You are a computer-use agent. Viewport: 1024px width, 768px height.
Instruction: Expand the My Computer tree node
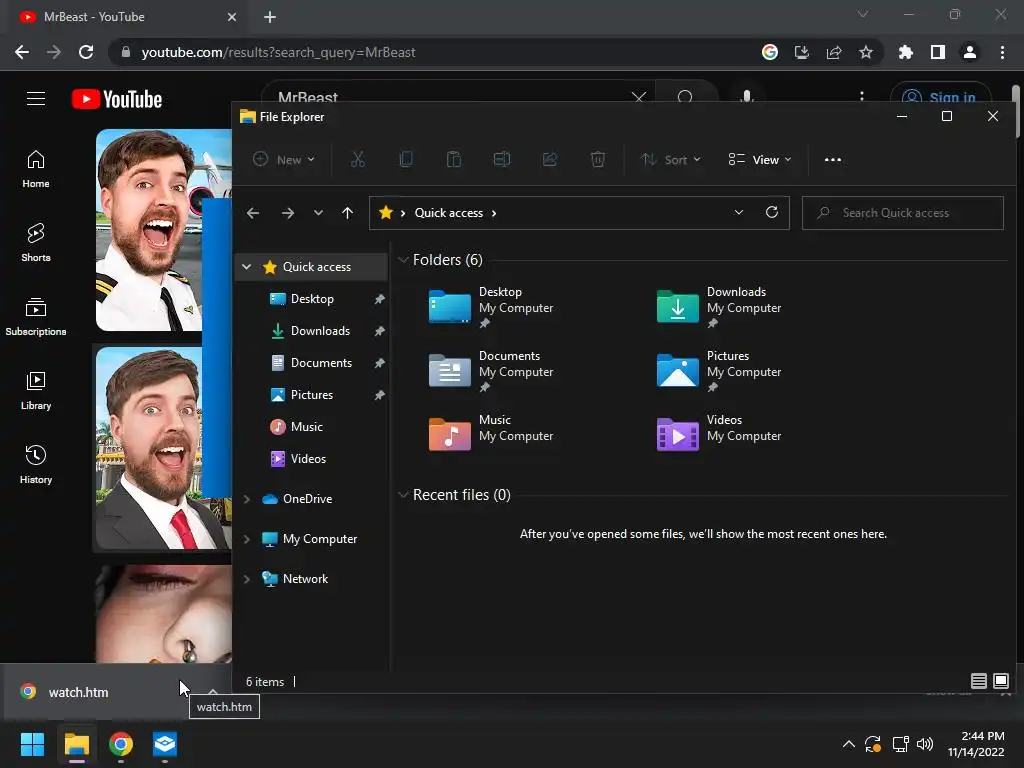click(x=247, y=539)
